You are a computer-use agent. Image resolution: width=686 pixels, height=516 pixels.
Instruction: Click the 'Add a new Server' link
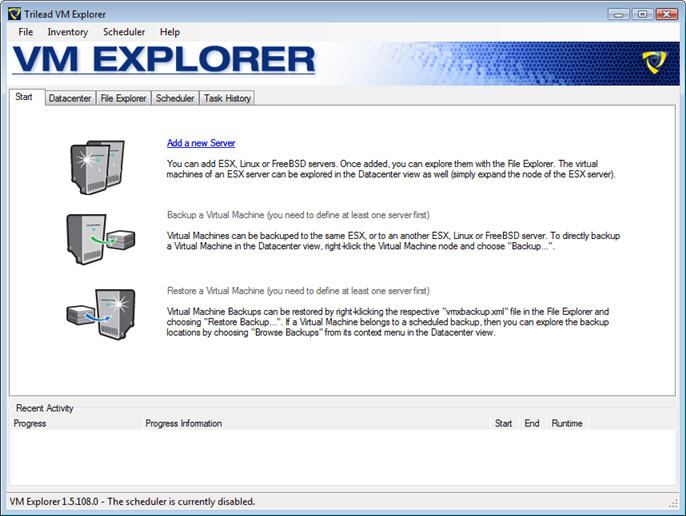point(201,143)
